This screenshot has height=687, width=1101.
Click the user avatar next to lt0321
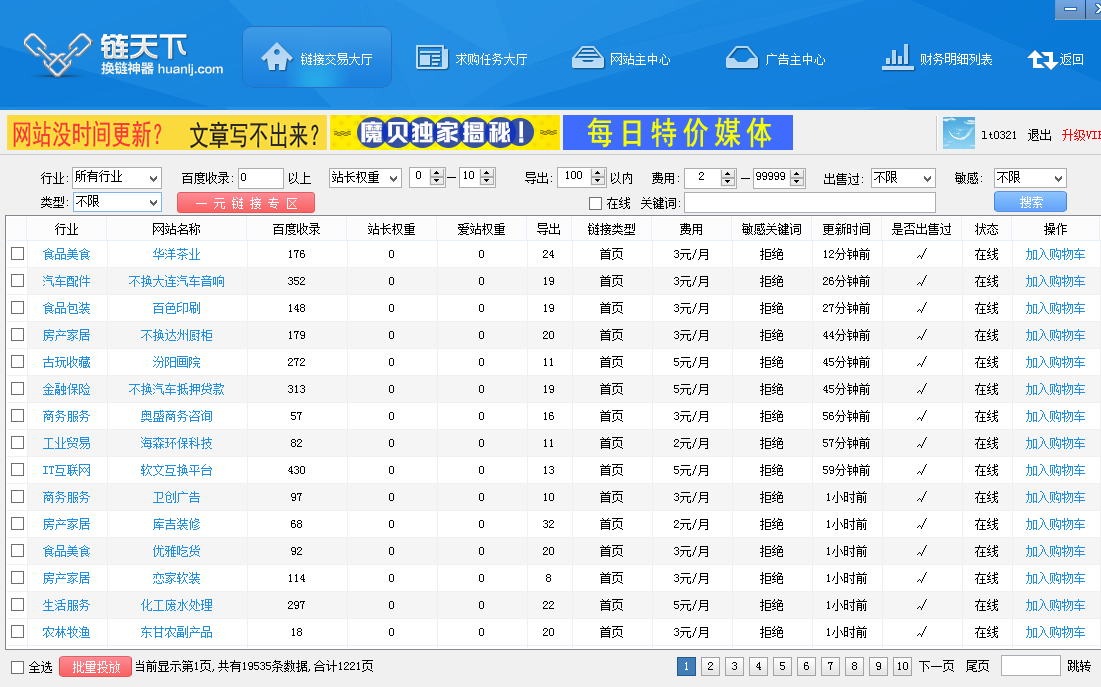(x=958, y=134)
